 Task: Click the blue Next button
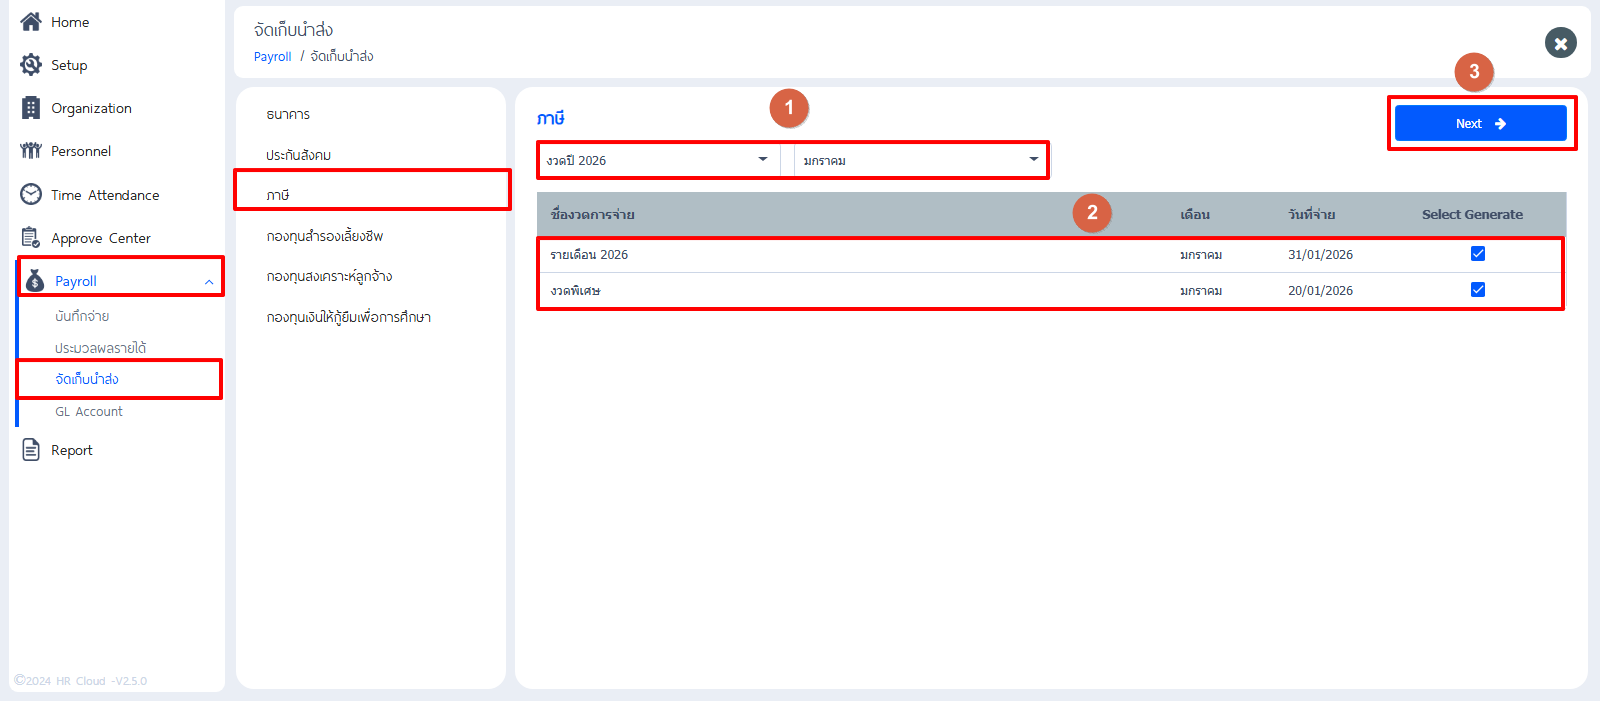[x=1480, y=123]
